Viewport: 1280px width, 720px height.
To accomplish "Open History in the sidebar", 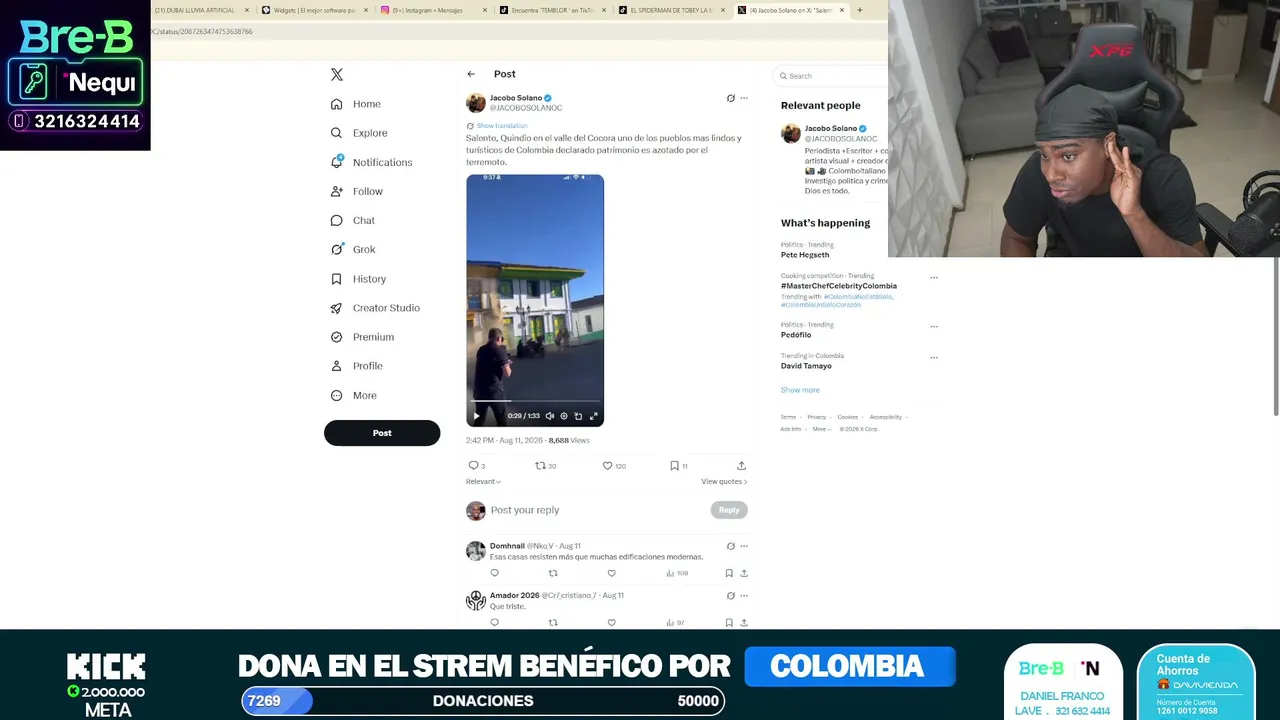I will tap(358, 279).
